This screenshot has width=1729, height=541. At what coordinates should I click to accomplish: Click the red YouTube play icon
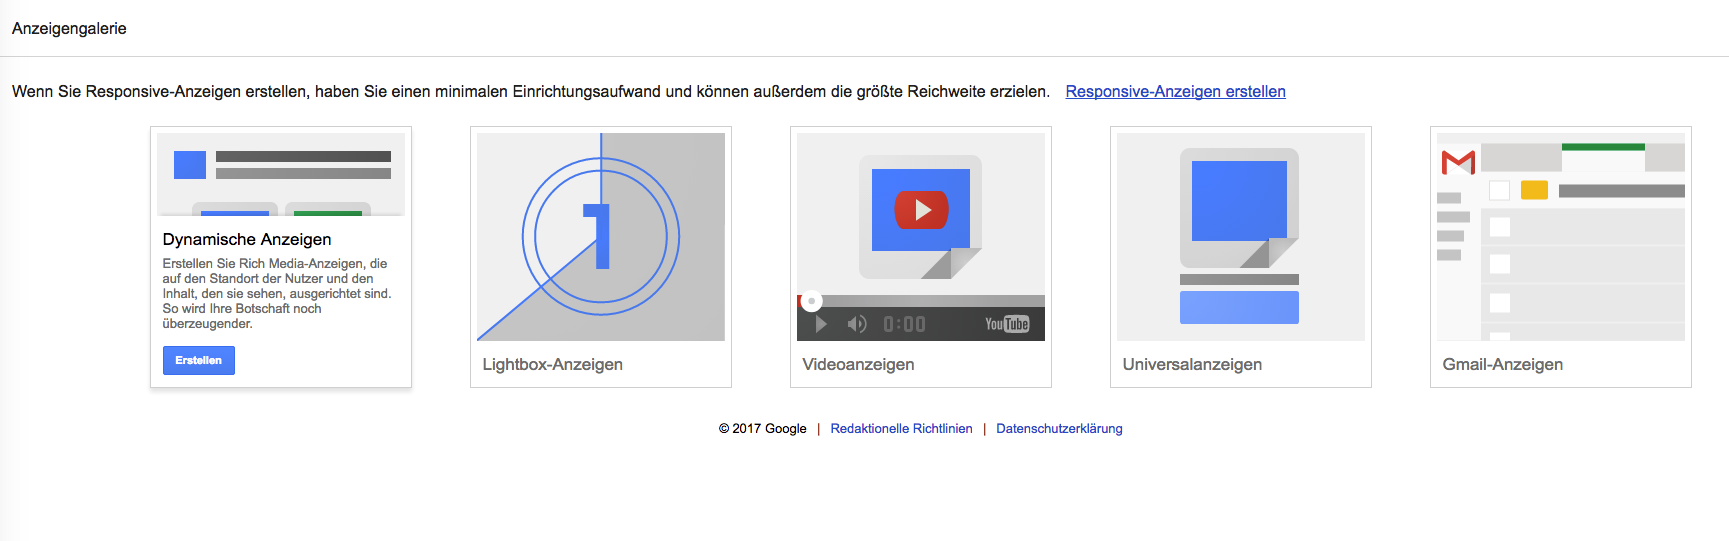[x=921, y=210]
